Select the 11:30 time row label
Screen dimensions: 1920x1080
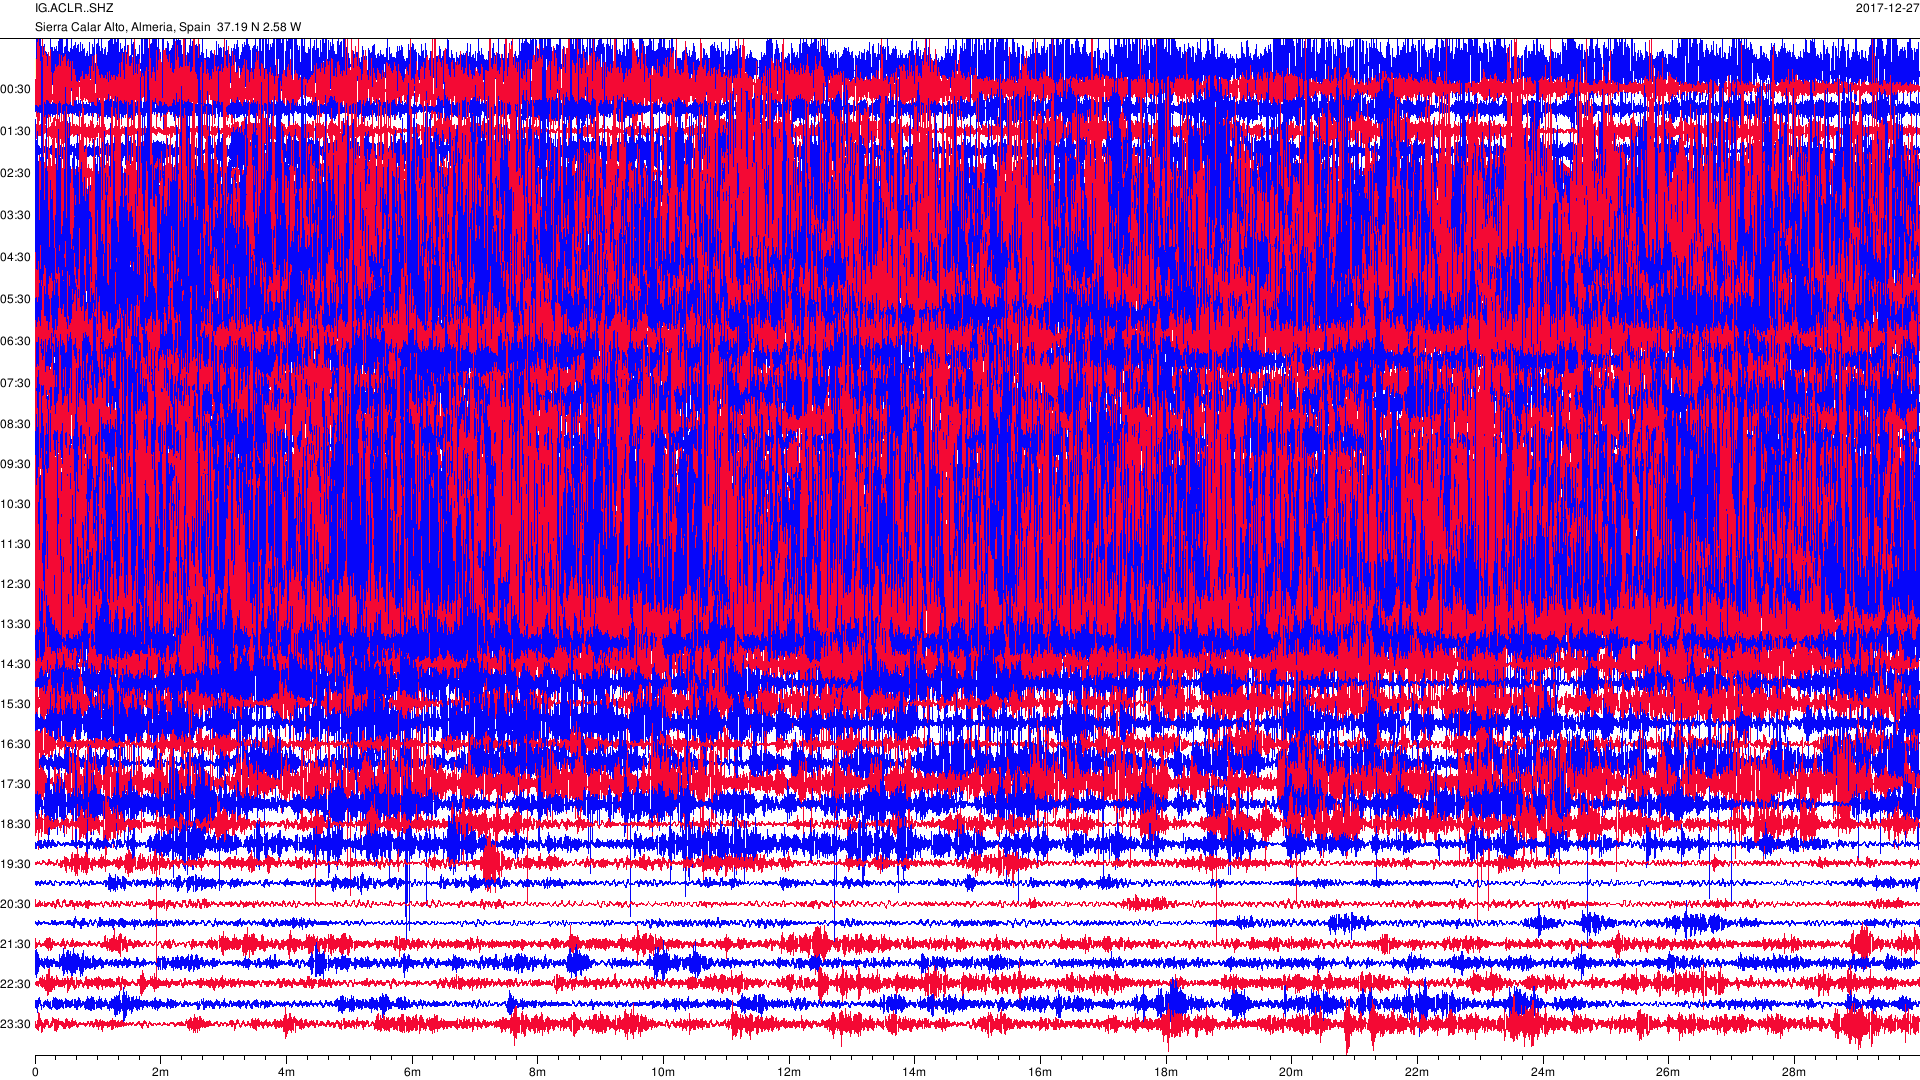(x=16, y=545)
